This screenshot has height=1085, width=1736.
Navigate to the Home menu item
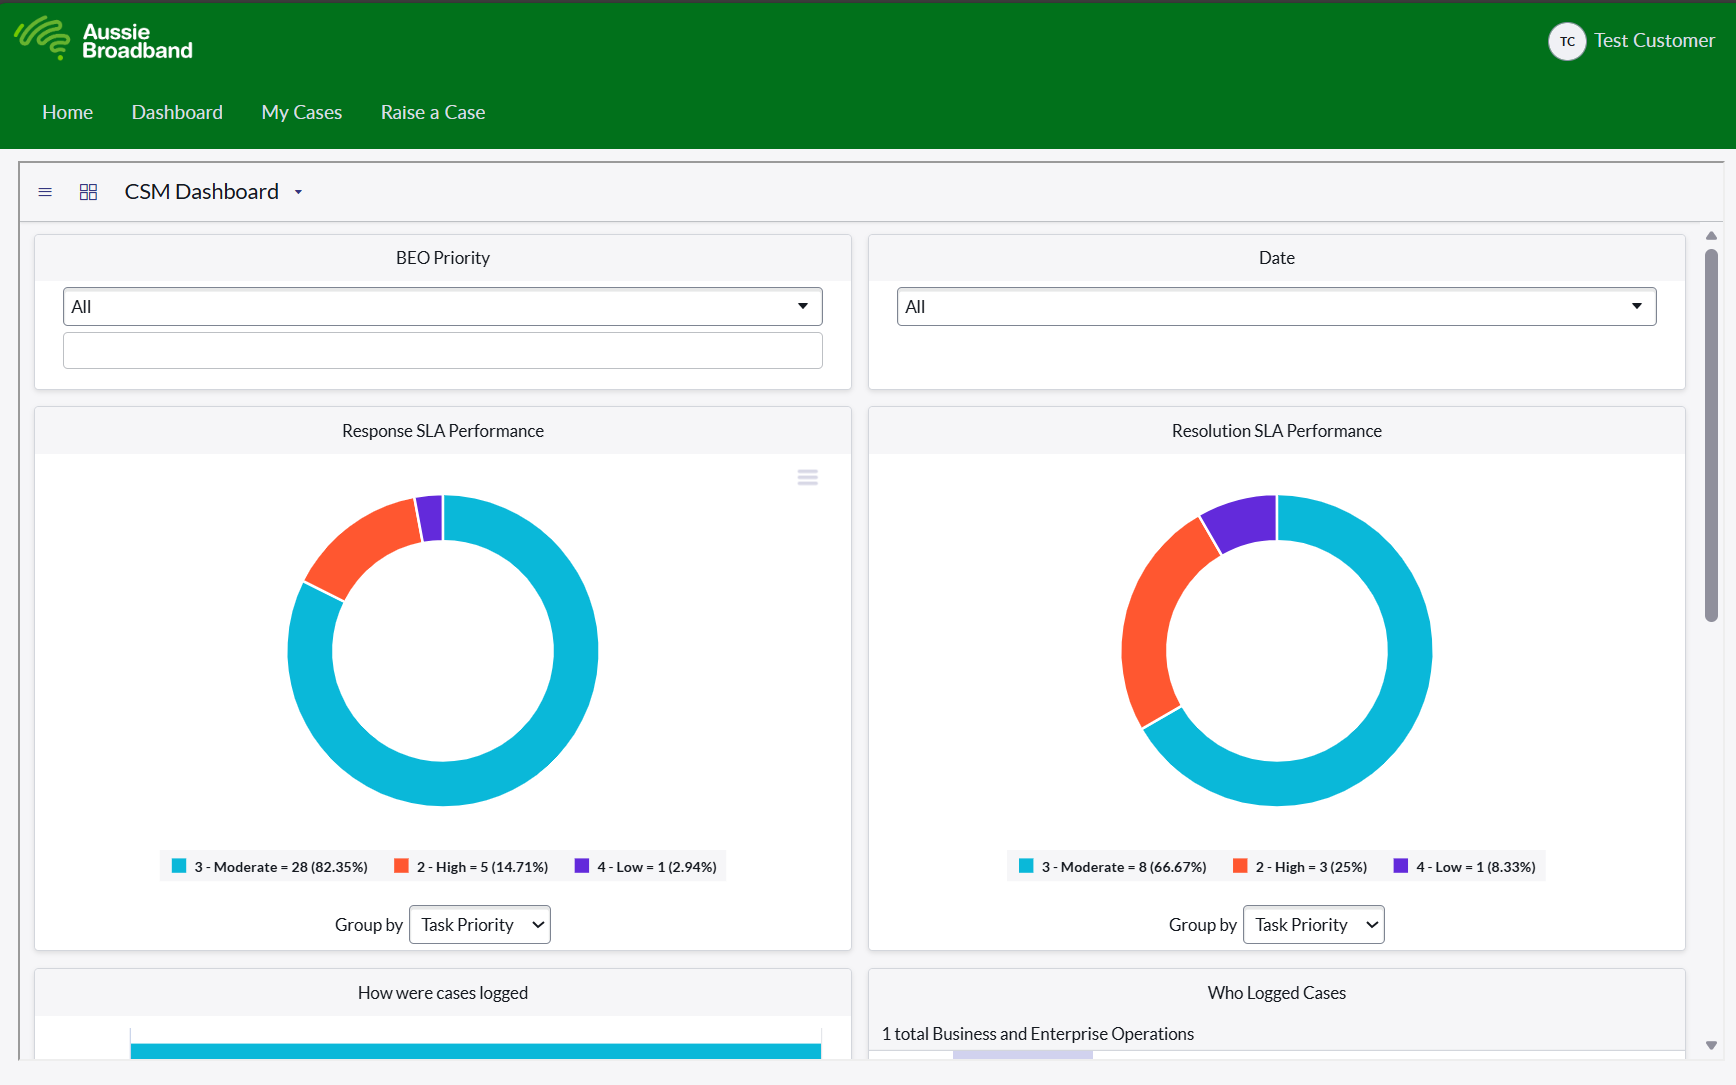click(66, 112)
